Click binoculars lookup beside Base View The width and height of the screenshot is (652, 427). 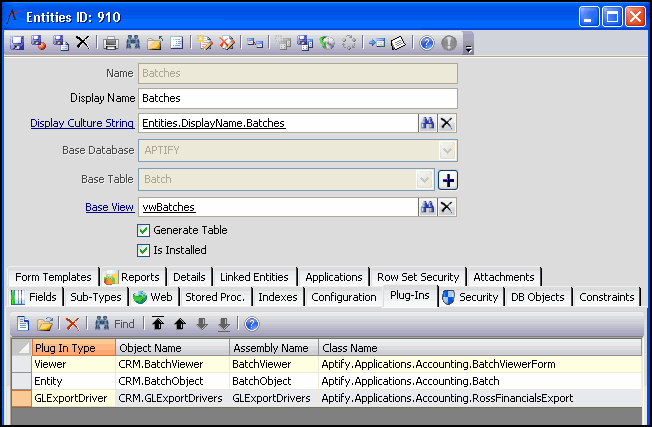(x=427, y=207)
